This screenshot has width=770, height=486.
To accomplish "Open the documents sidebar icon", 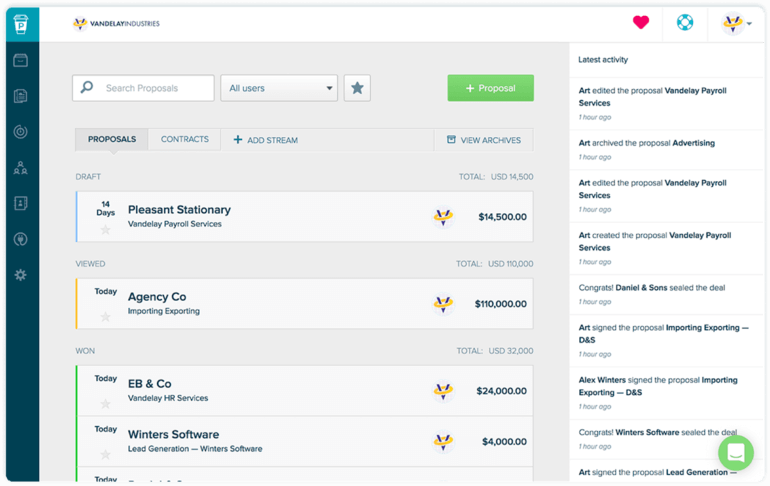I will tap(21, 96).
